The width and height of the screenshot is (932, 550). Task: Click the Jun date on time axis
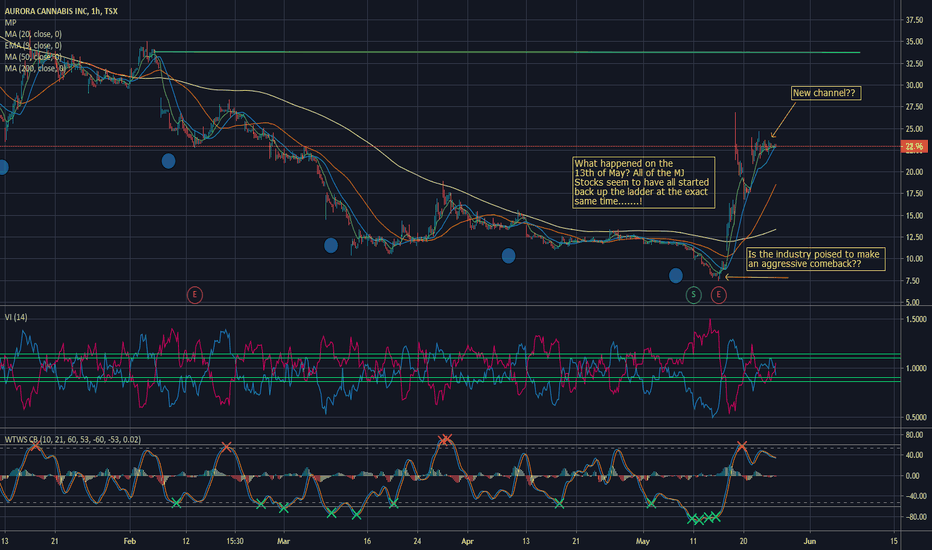point(810,541)
